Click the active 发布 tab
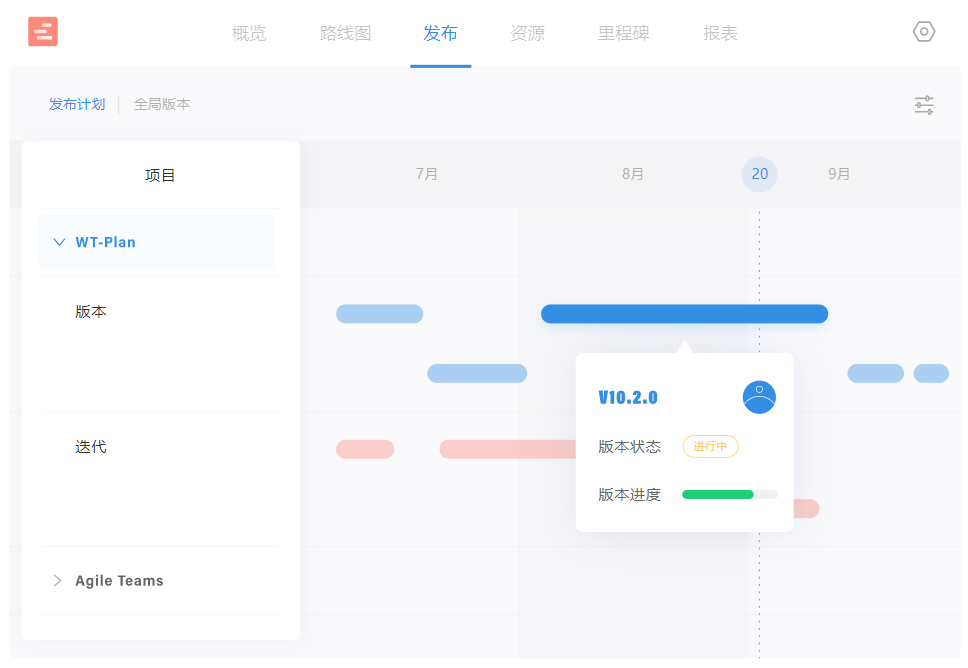 (x=440, y=33)
